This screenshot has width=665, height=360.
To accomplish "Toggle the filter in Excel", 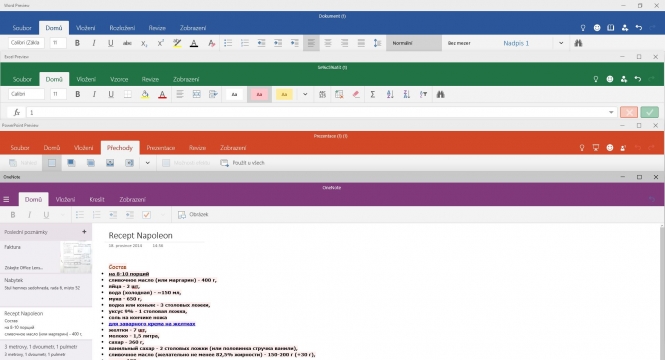I will [423, 95].
